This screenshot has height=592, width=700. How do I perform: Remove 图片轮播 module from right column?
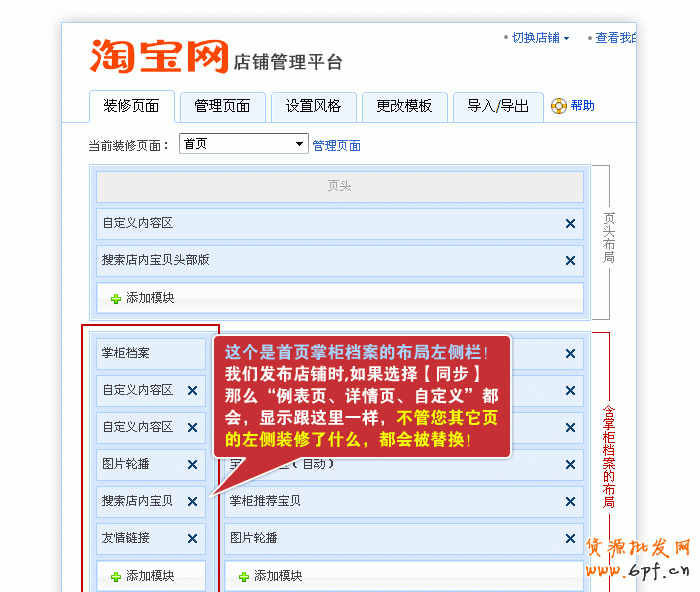pos(570,539)
